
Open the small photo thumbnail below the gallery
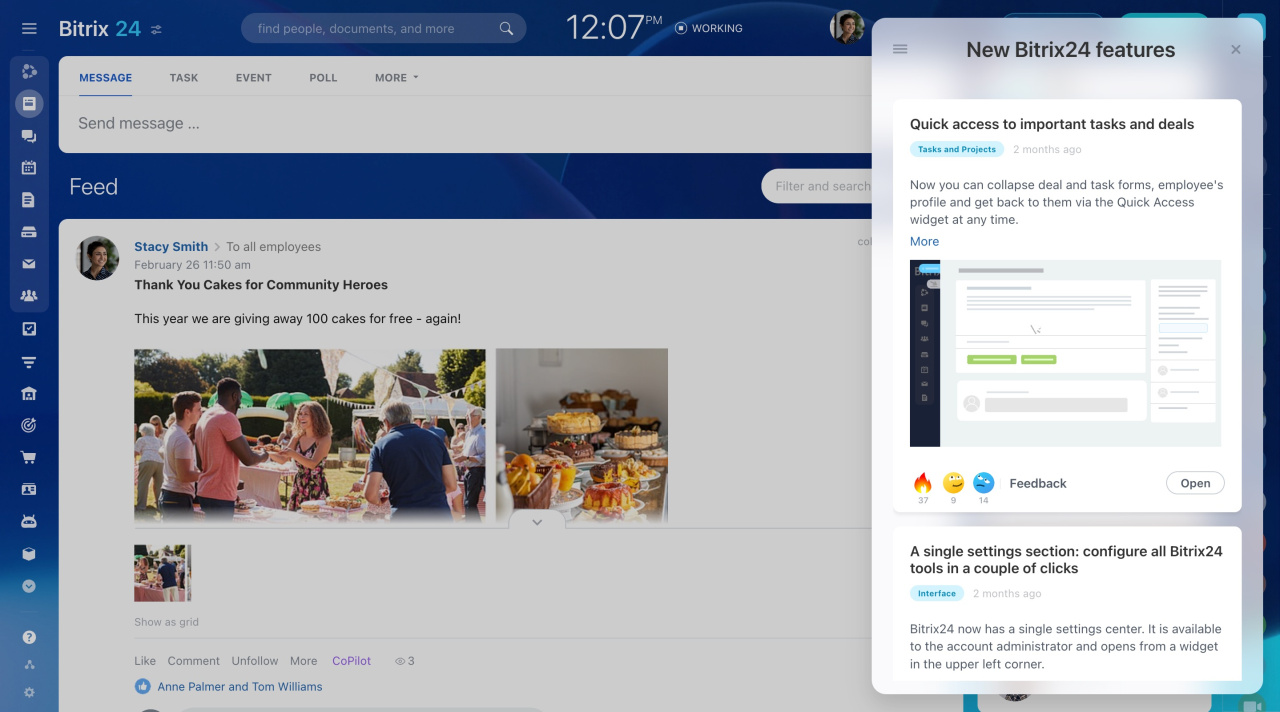(x=162, y=573)
